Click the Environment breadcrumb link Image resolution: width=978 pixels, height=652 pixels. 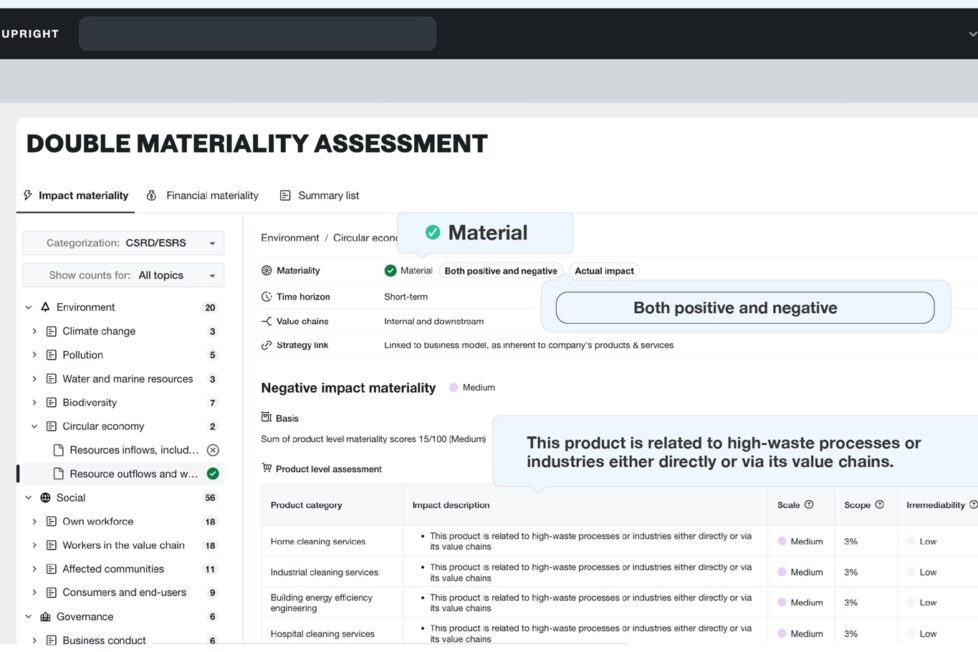tap(290, 238)
